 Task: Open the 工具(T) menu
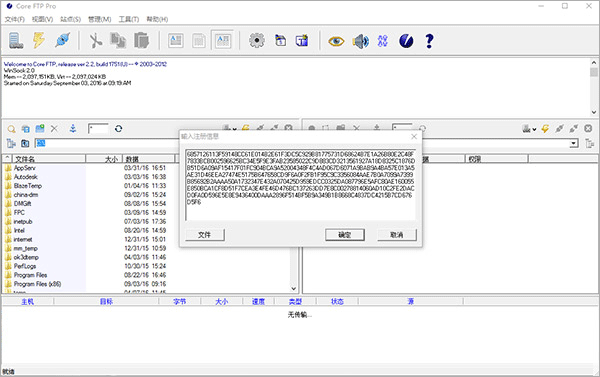tap(129, 19)
